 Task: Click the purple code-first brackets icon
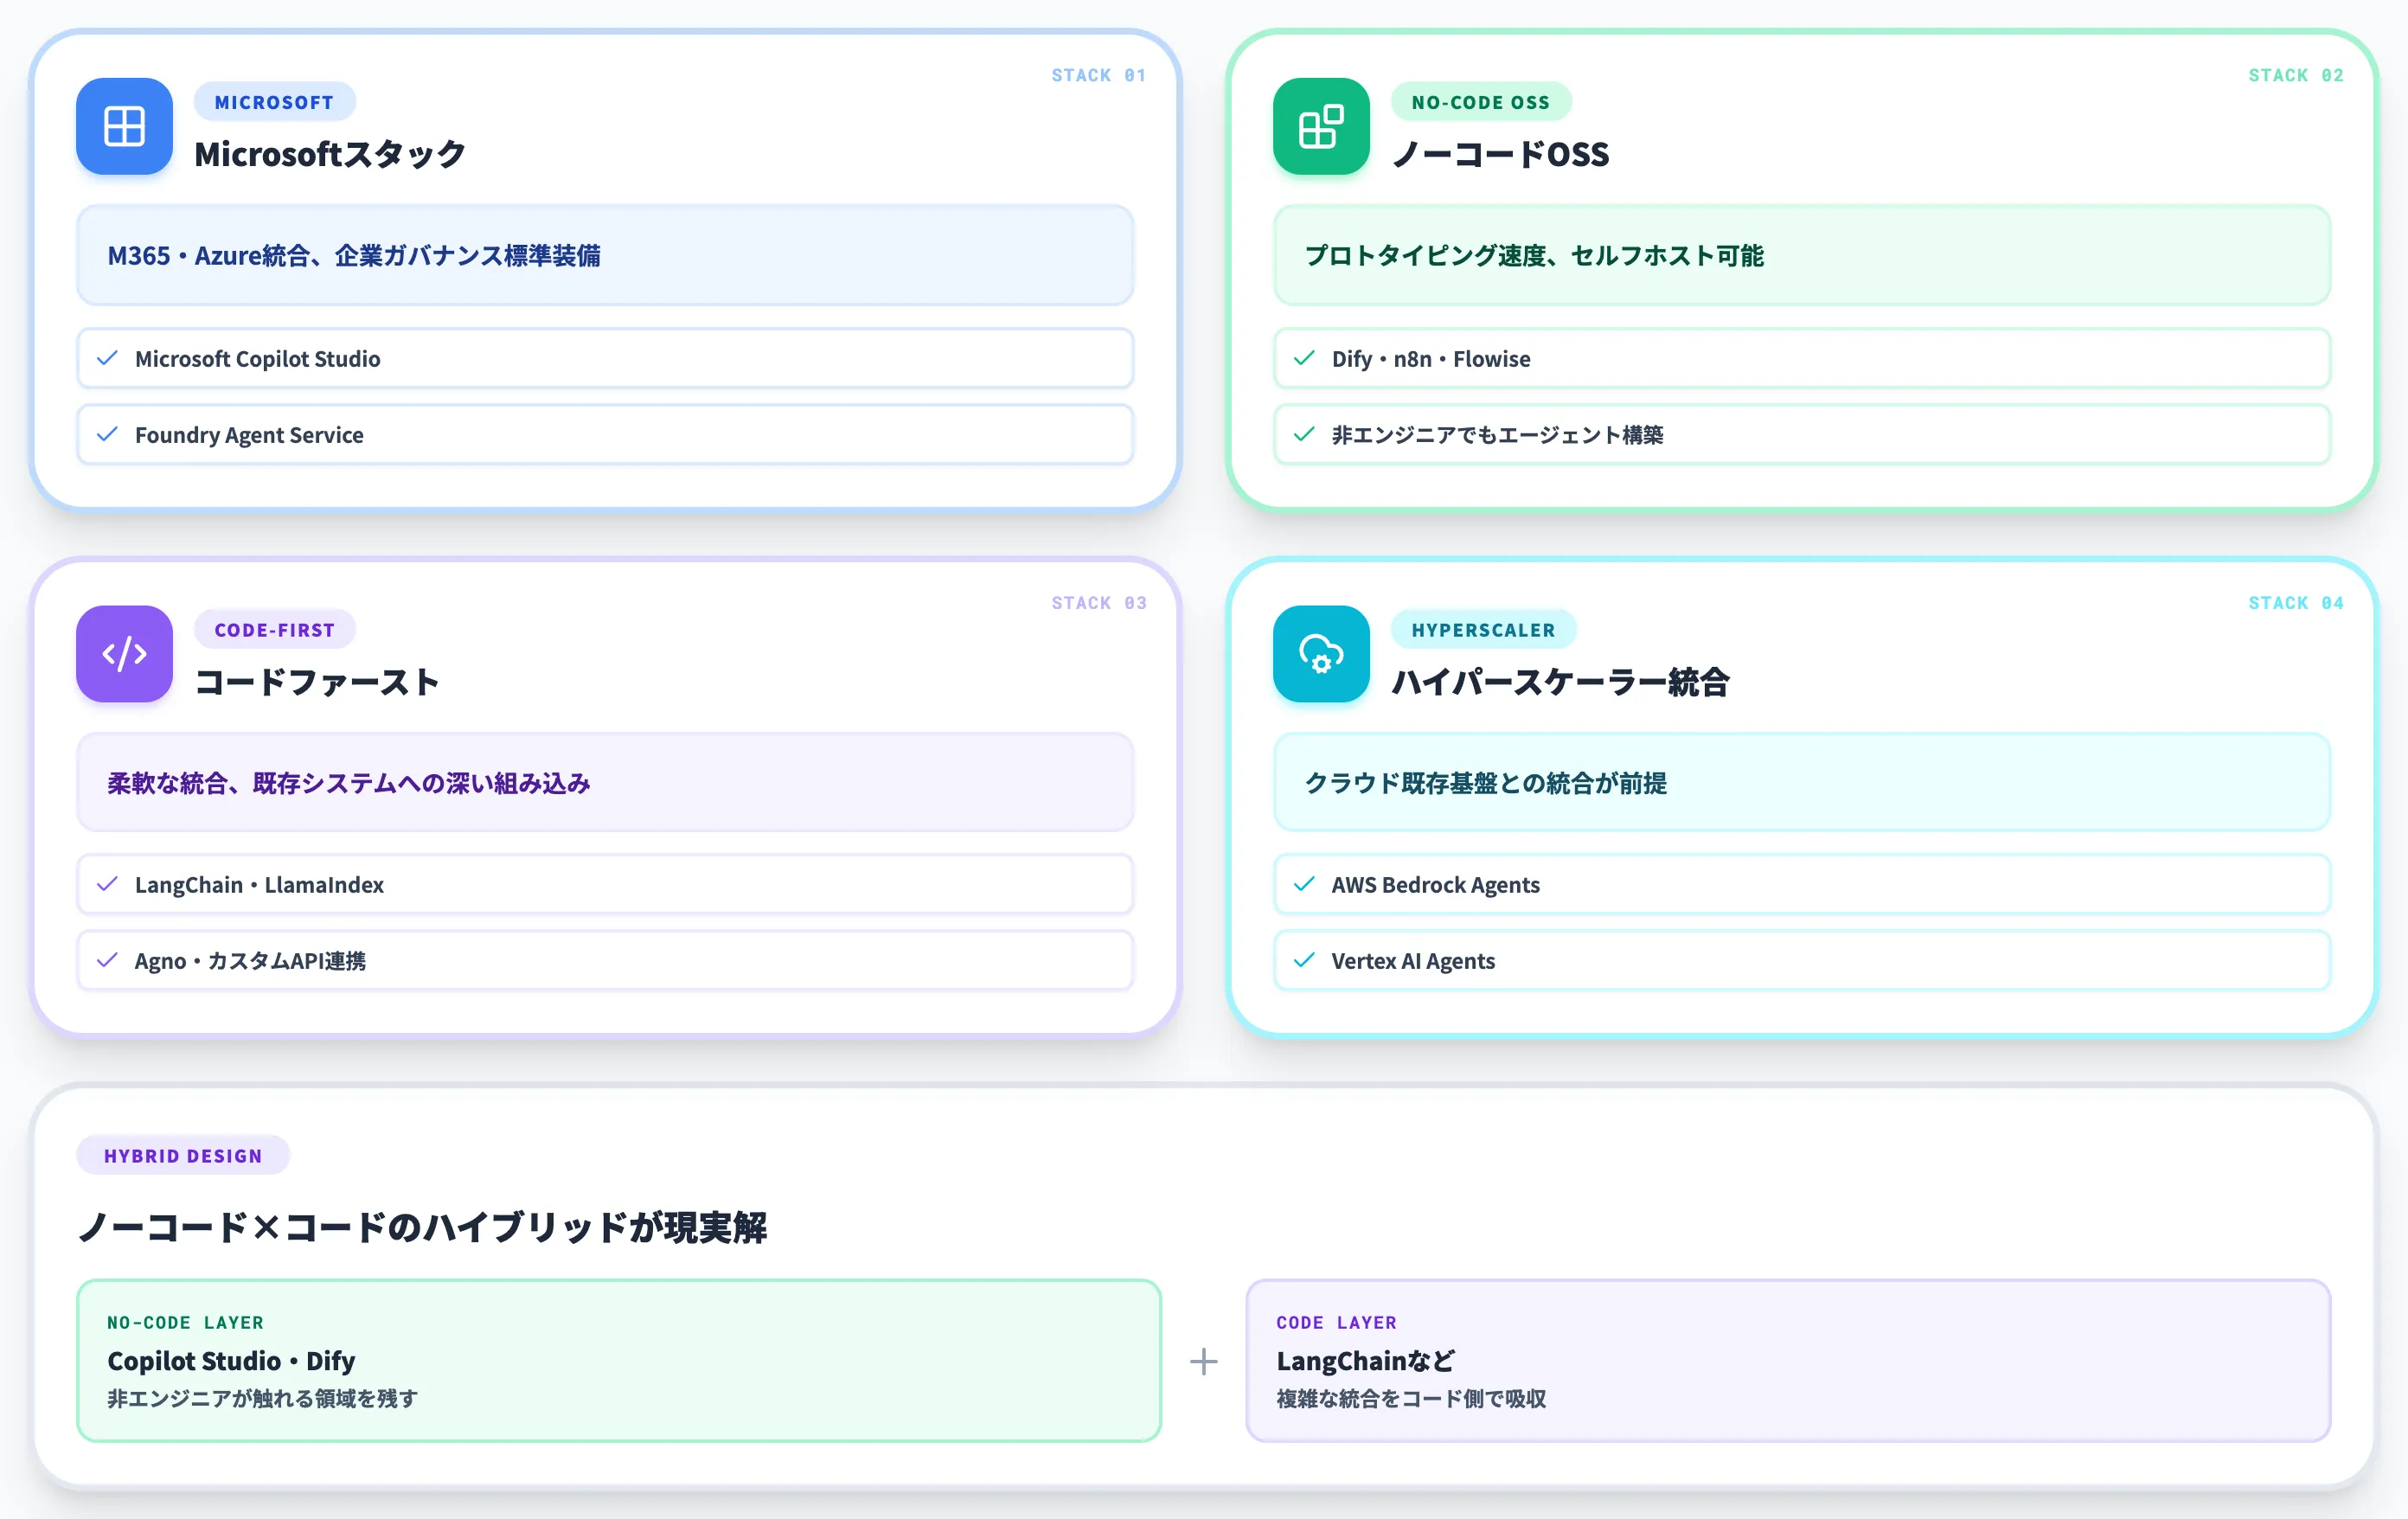click(x=124, y=654)
